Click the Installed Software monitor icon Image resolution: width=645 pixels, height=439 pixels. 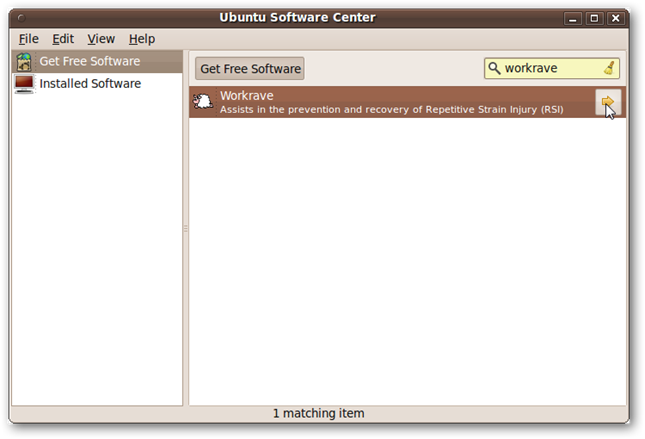24,84
